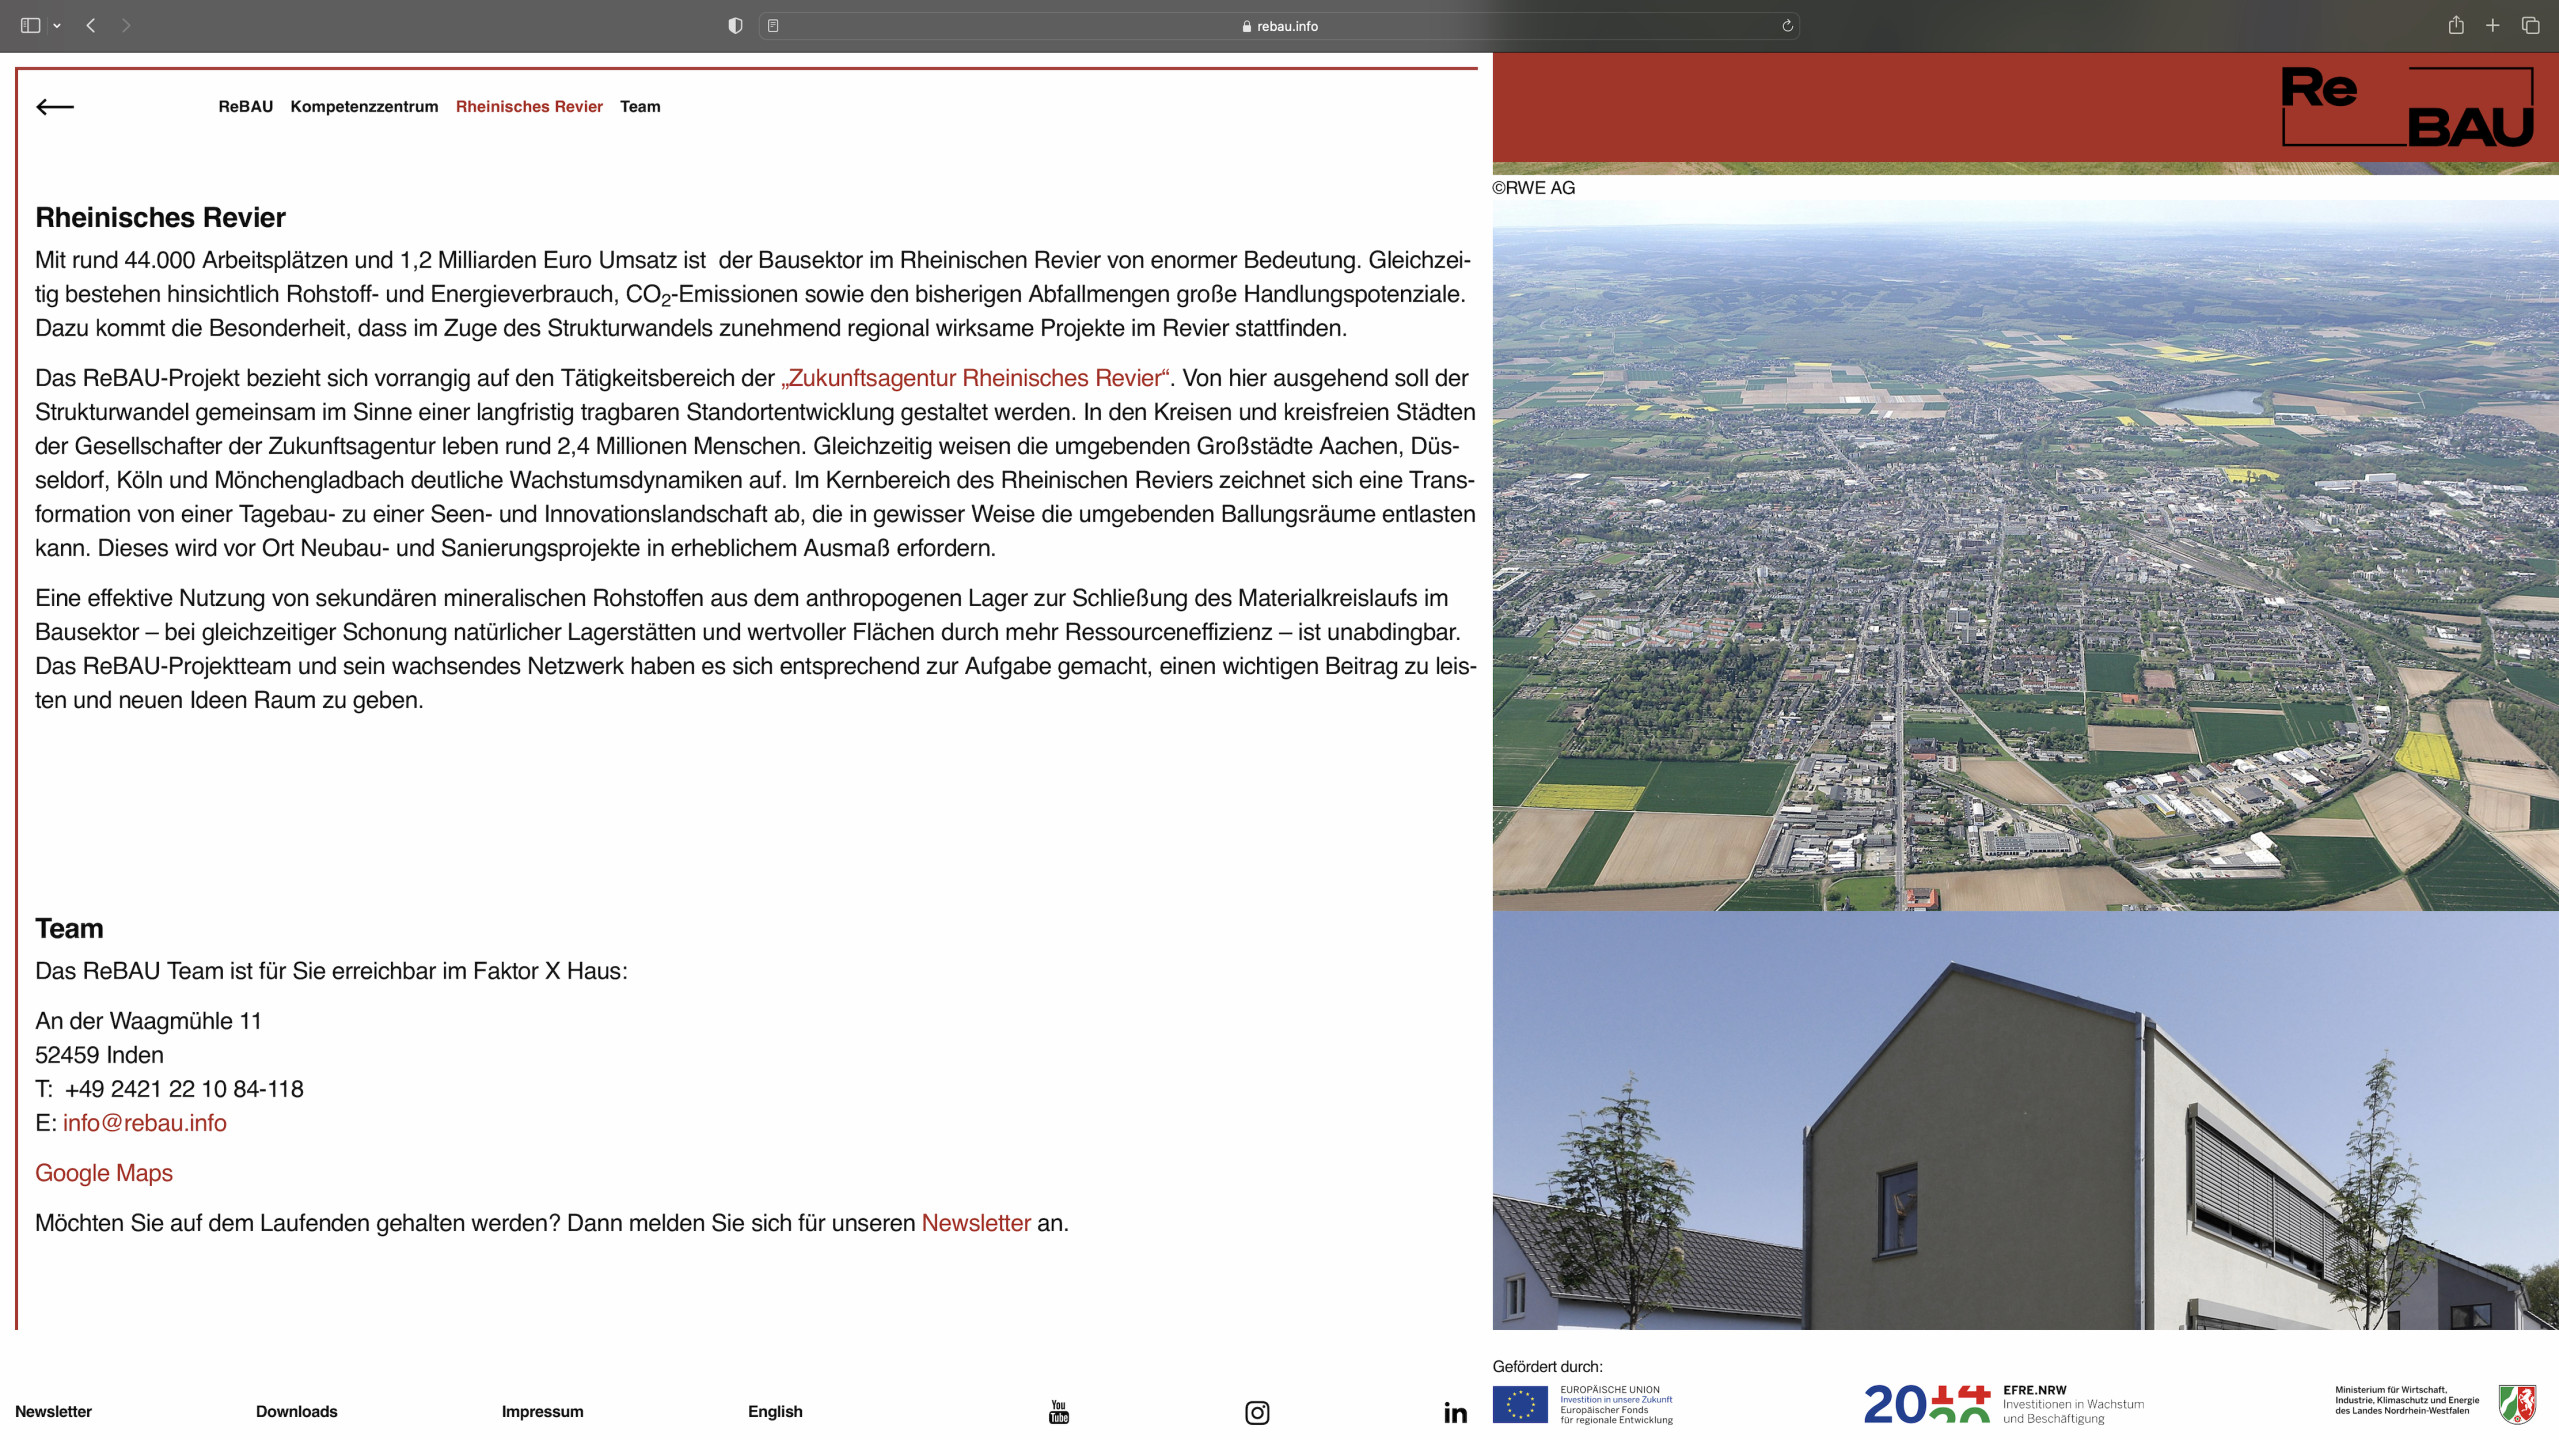This screenshot has width=2559, height=1440.
Task: Click the back arrow on the page
Action: point(55,107)
